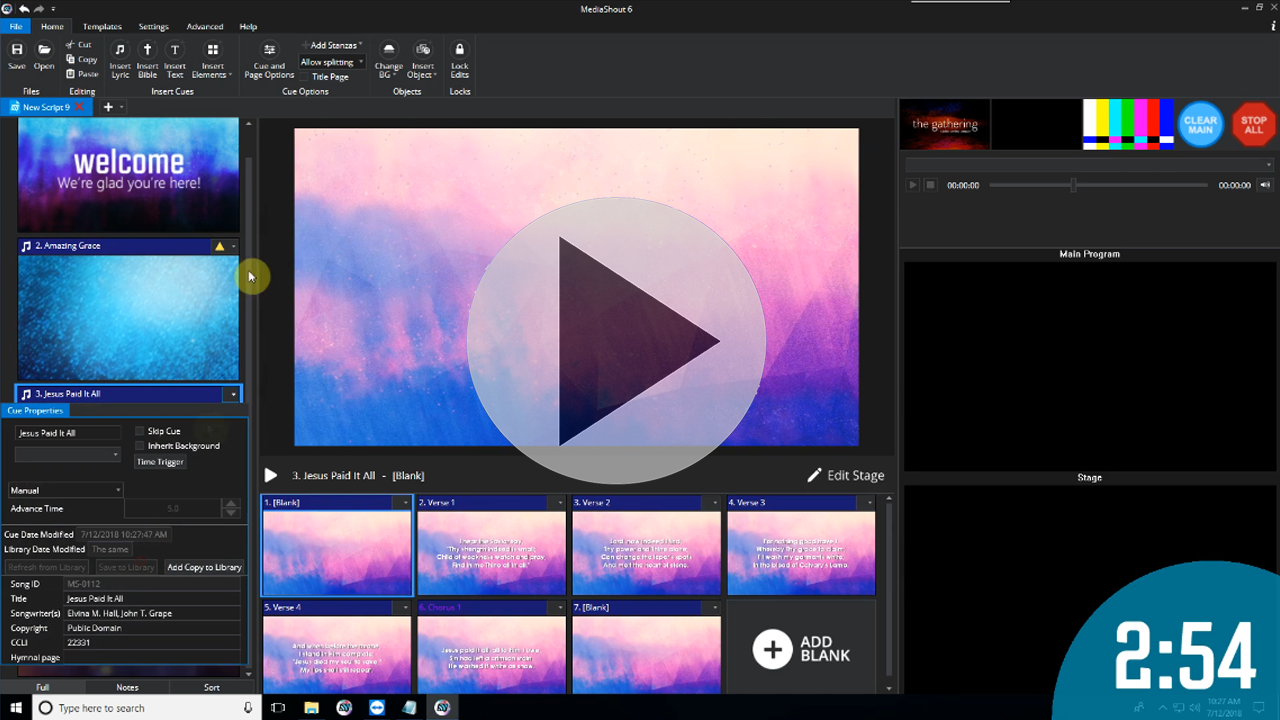1280x720 pixels.
Task: Click the Insert Lyric icon
Action: [x=120, y=51]
